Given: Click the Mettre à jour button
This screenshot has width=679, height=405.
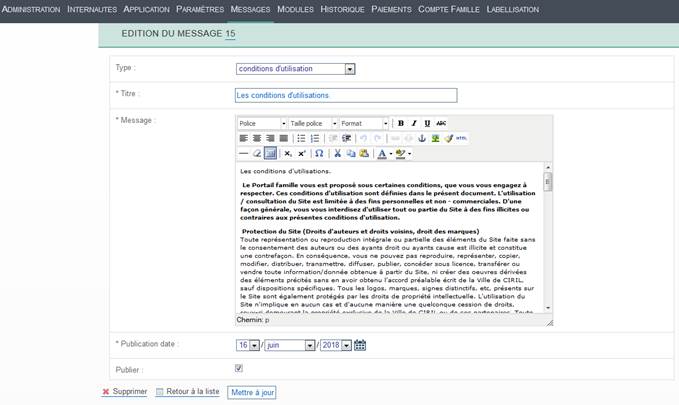Looking at the screenshot, I should (252, 392).
